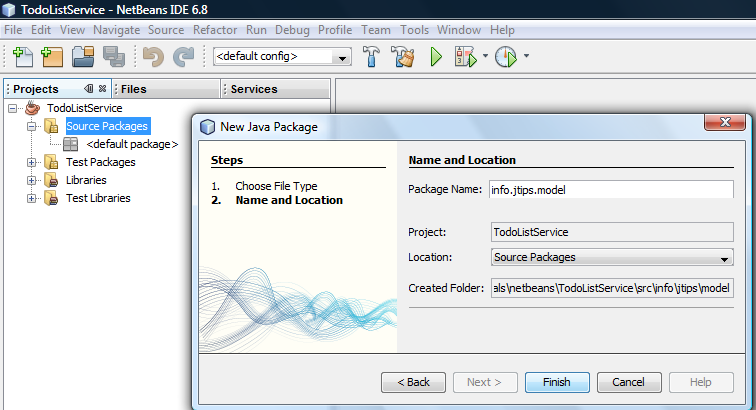Open the default config combo box

coord(282,56)
